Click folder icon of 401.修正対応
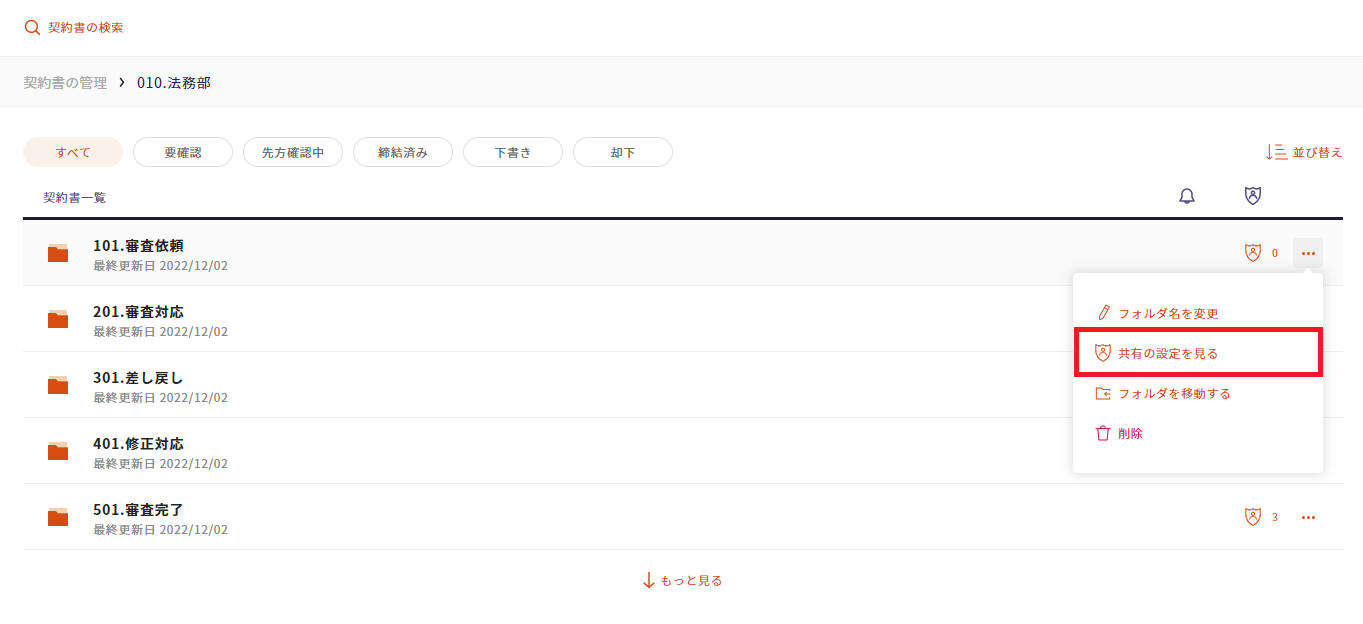This screenshot has width=1363, height=624. pyautogui.click(x=58, y=451)
